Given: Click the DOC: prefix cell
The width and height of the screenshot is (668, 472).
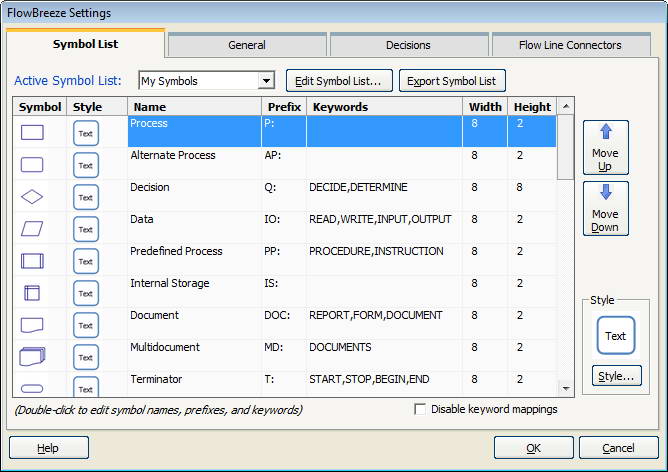Looking at the screenshot, I should (284, 323).
